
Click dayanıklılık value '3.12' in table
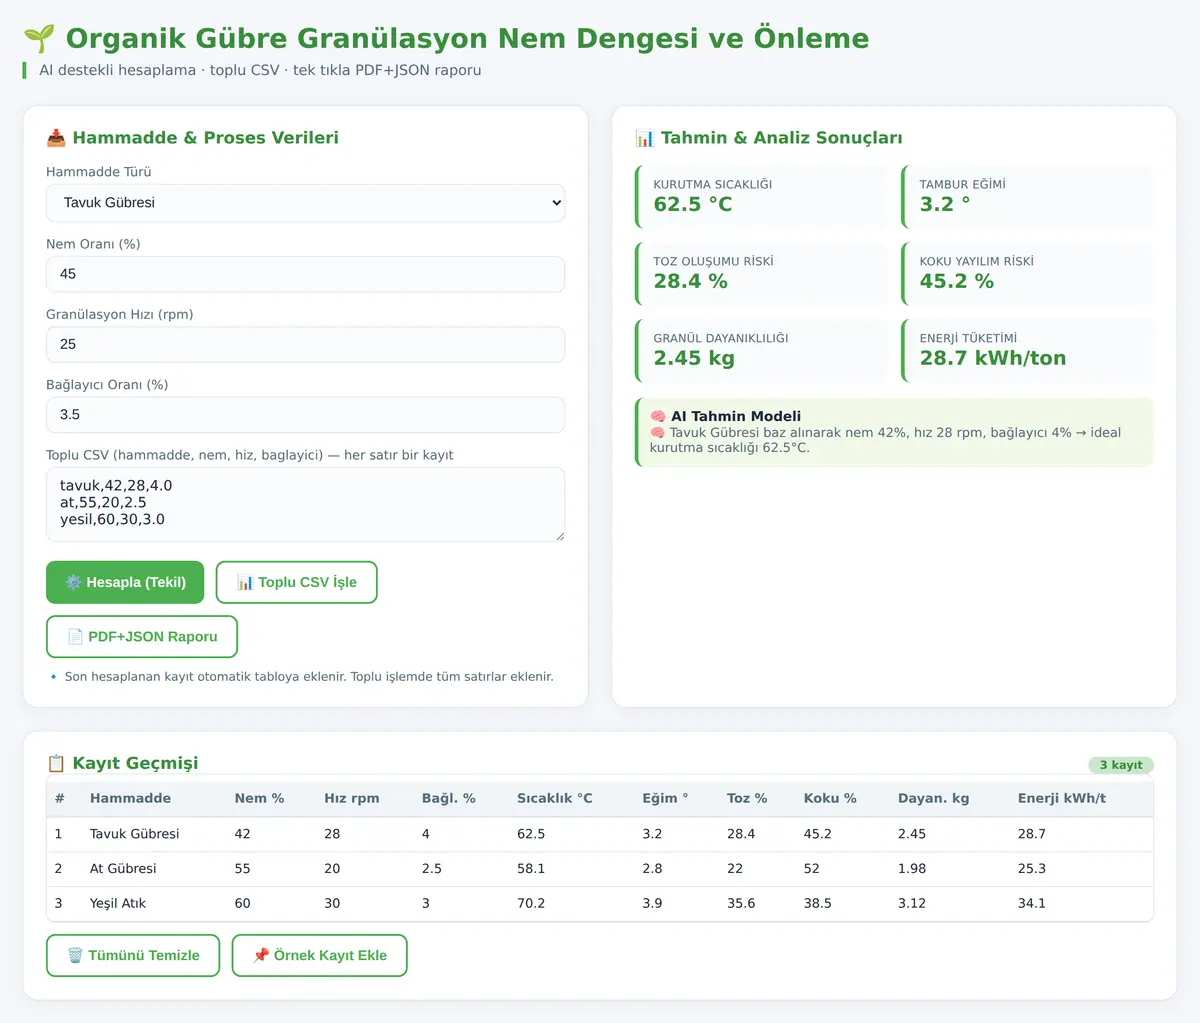[x=912, y=904]
